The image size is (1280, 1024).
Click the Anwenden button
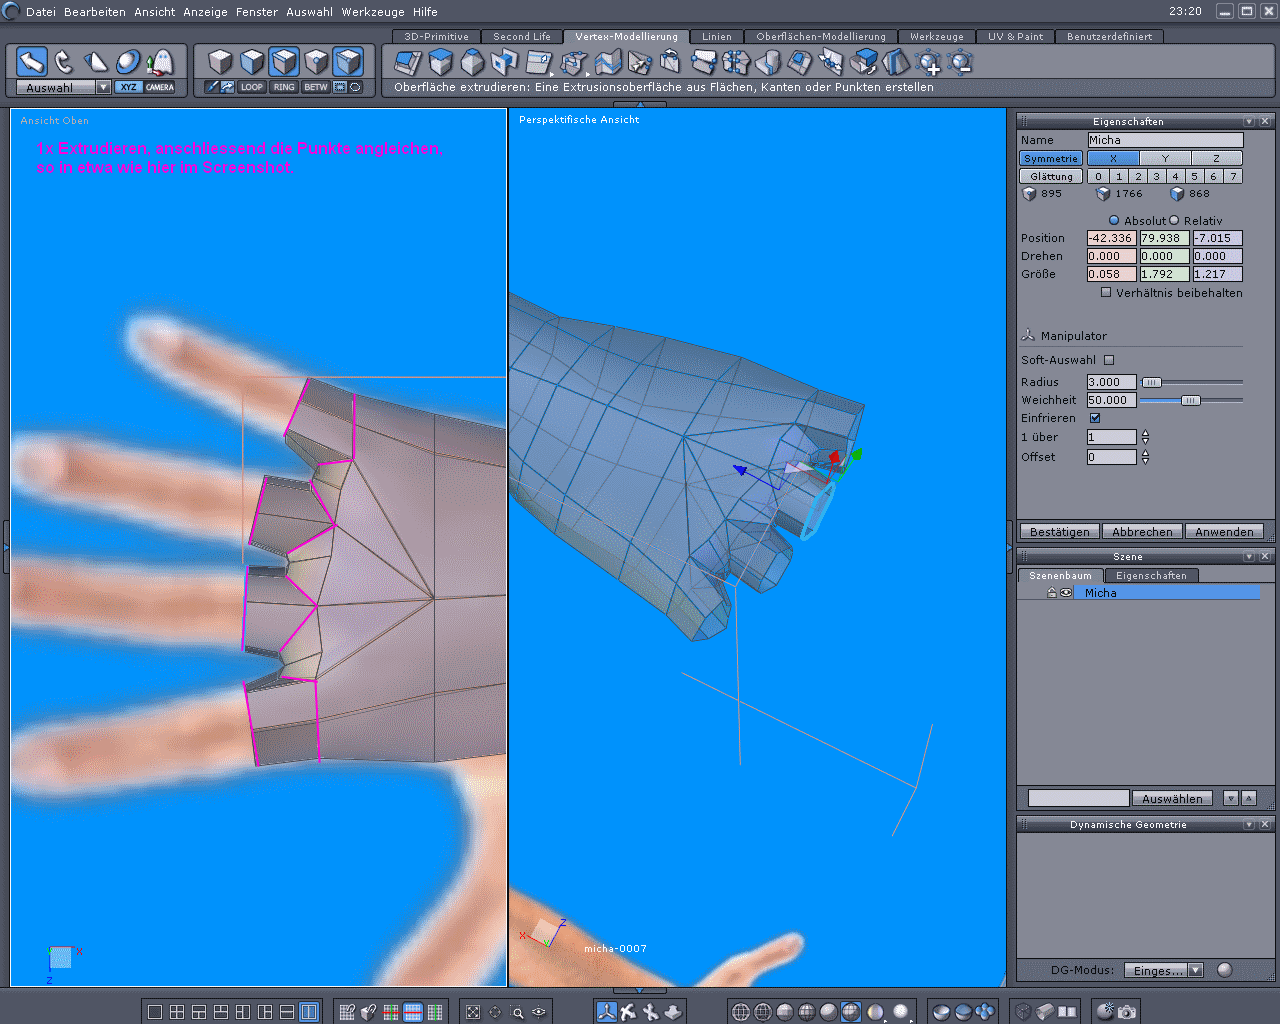pyautogui.click(x=1224, y=532)
